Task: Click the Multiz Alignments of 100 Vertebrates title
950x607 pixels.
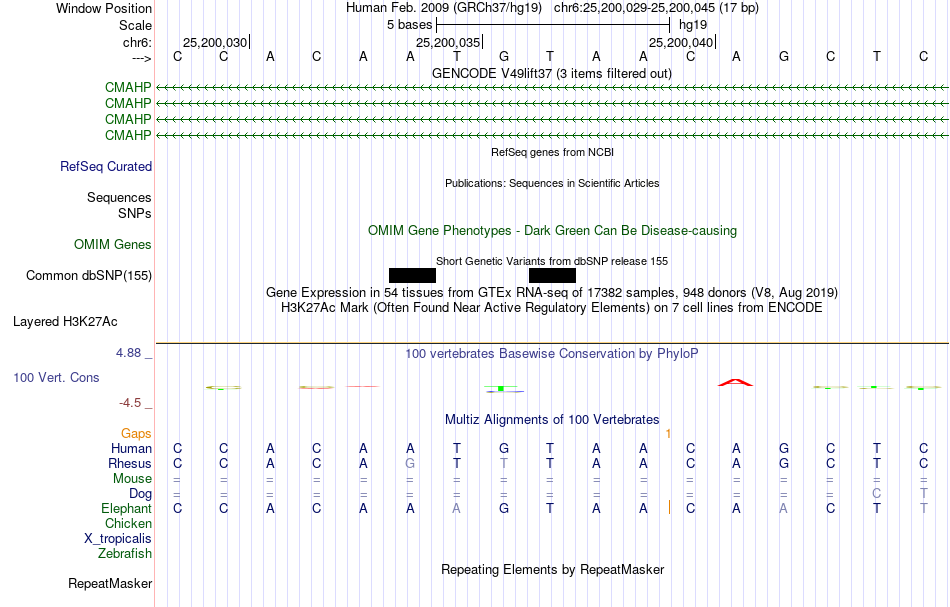Action: 552,419
